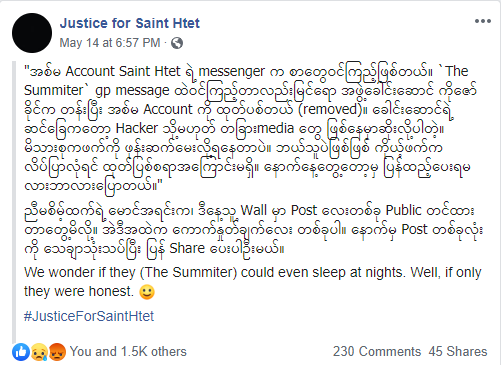Viewport: 501px width, 365px height.
Task: Click the gray vertical quote bar beside the post
Action: [14, 202]
